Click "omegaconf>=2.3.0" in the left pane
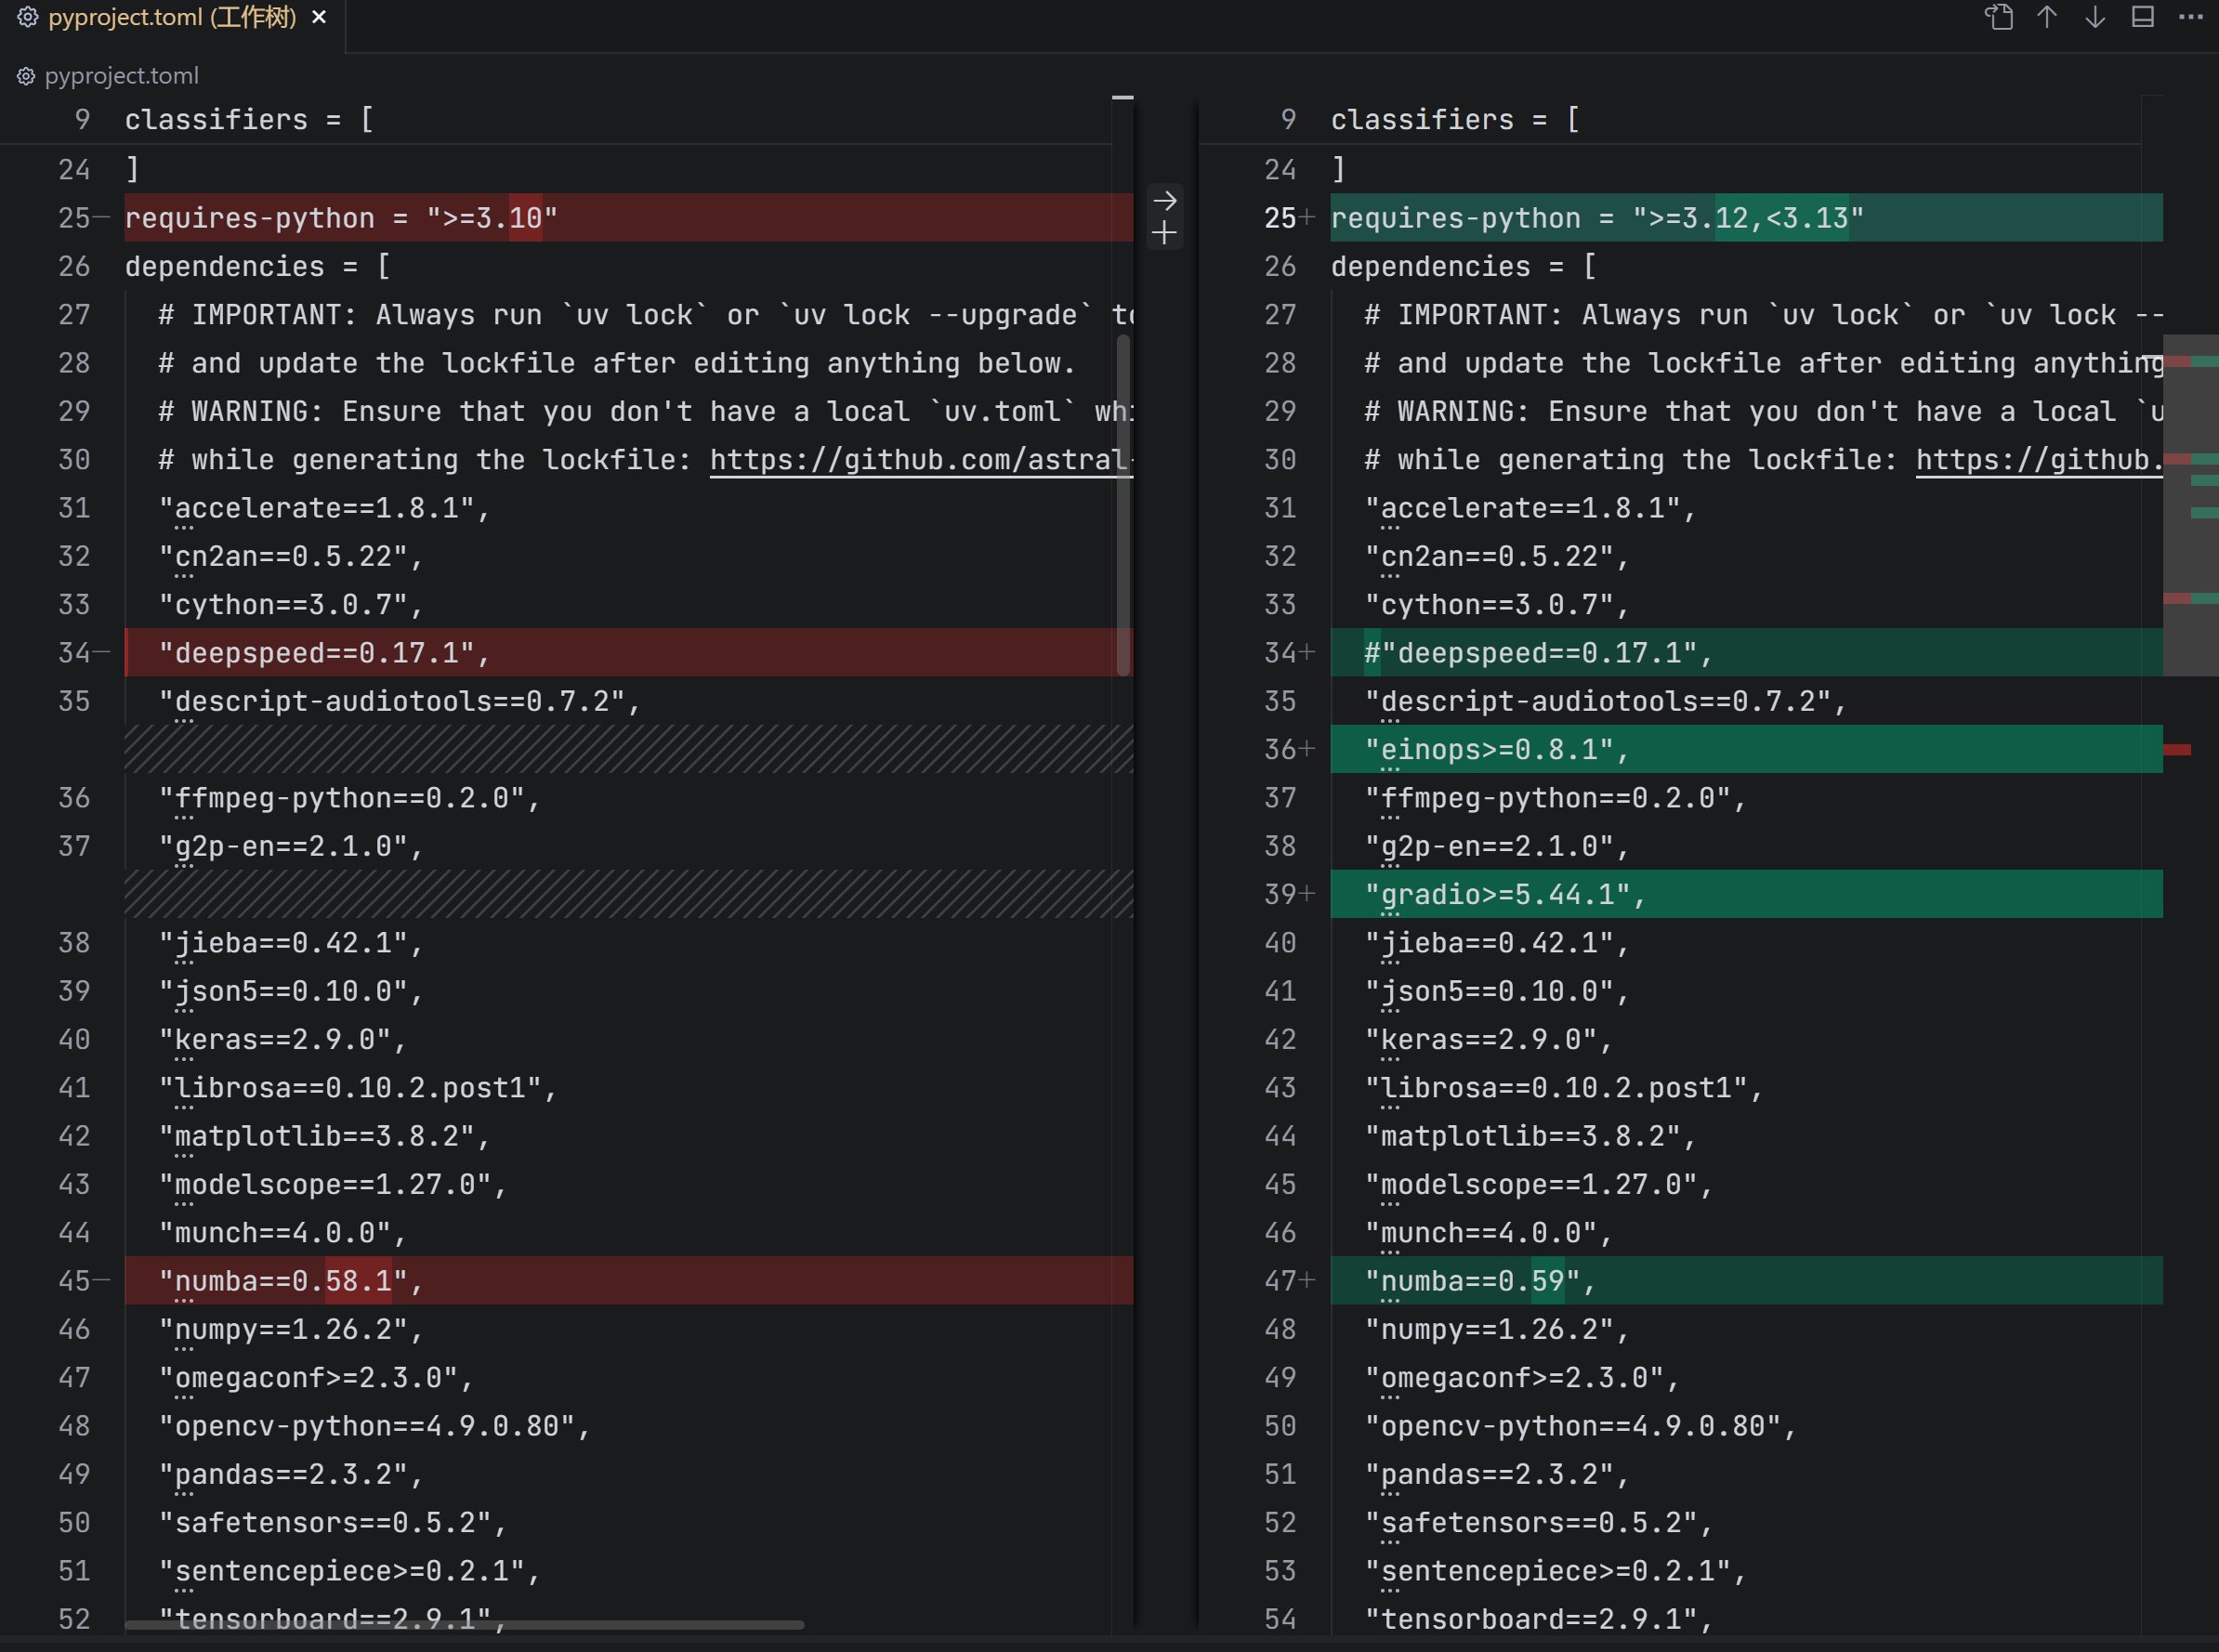Viewport: 2219px width, 1652px height. (x=316, y=1378)
